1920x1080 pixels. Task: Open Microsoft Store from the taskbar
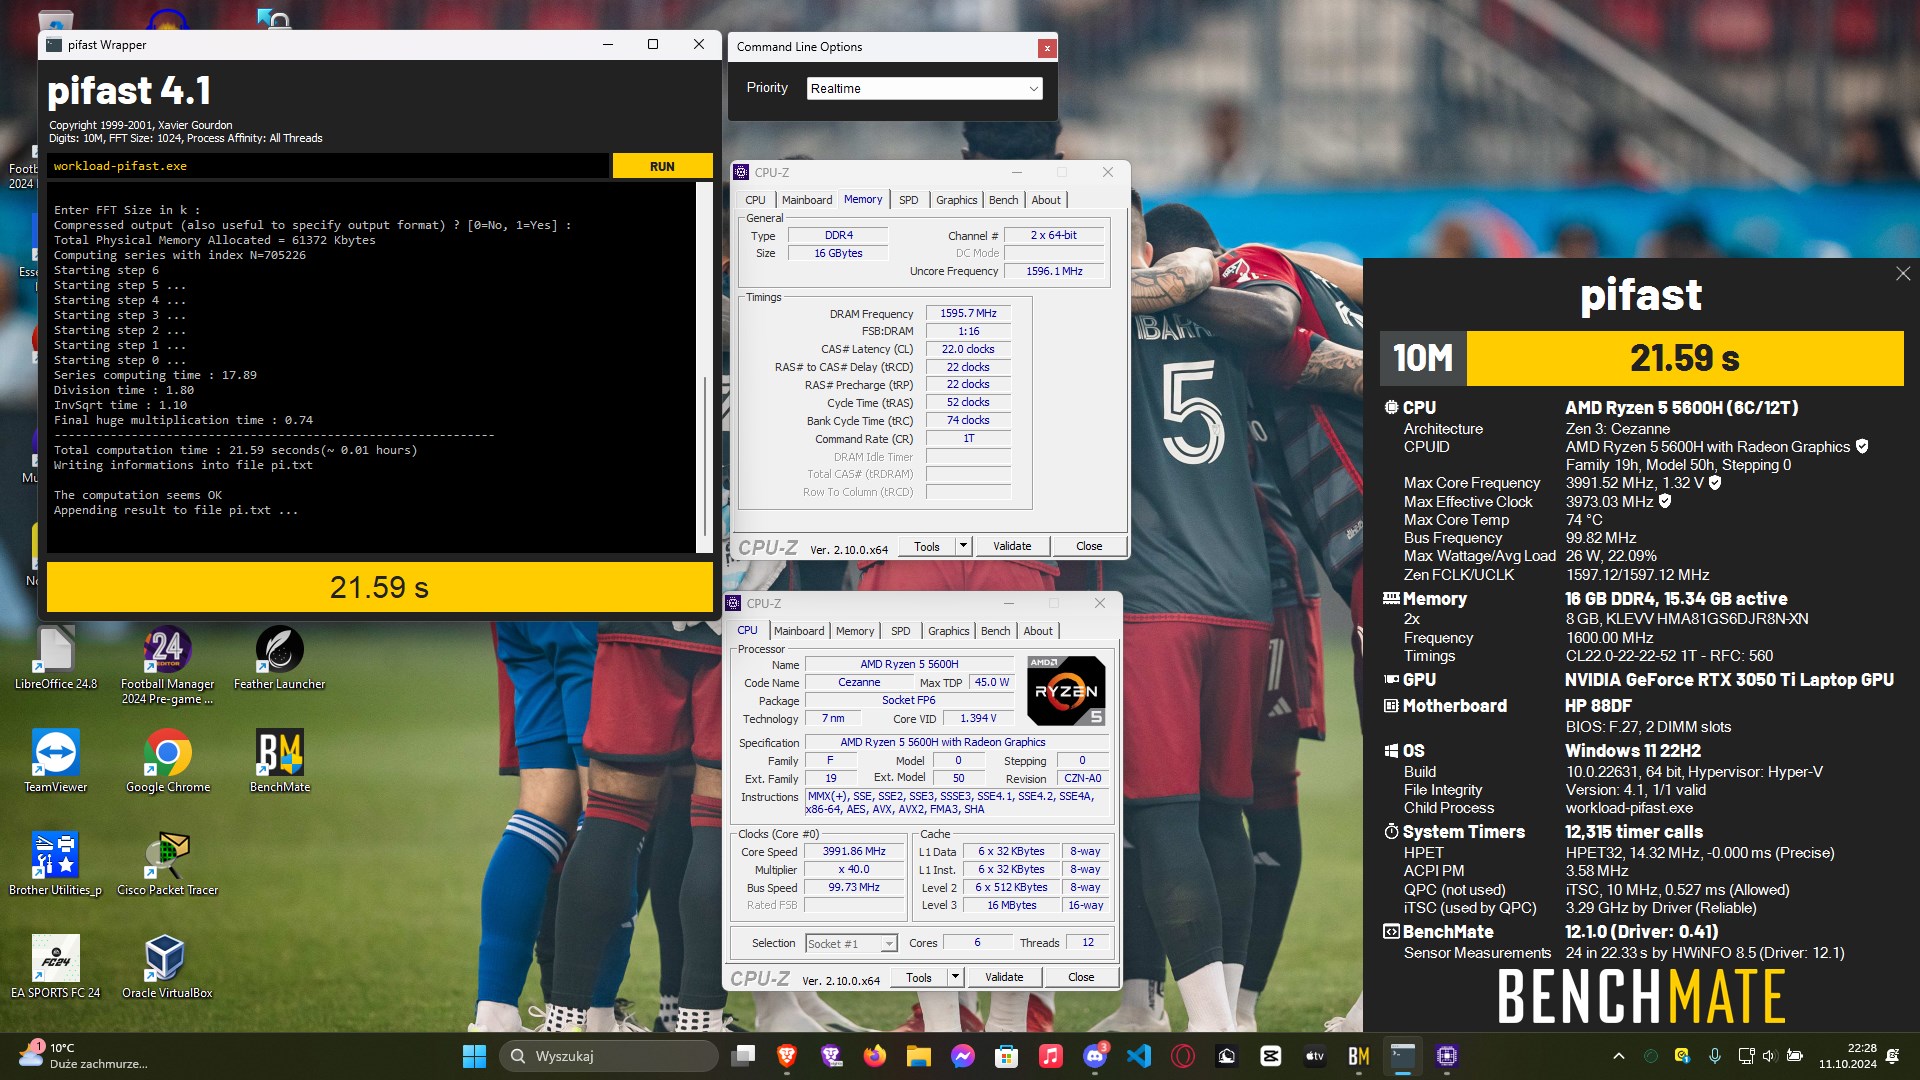coord(1007,1056)
